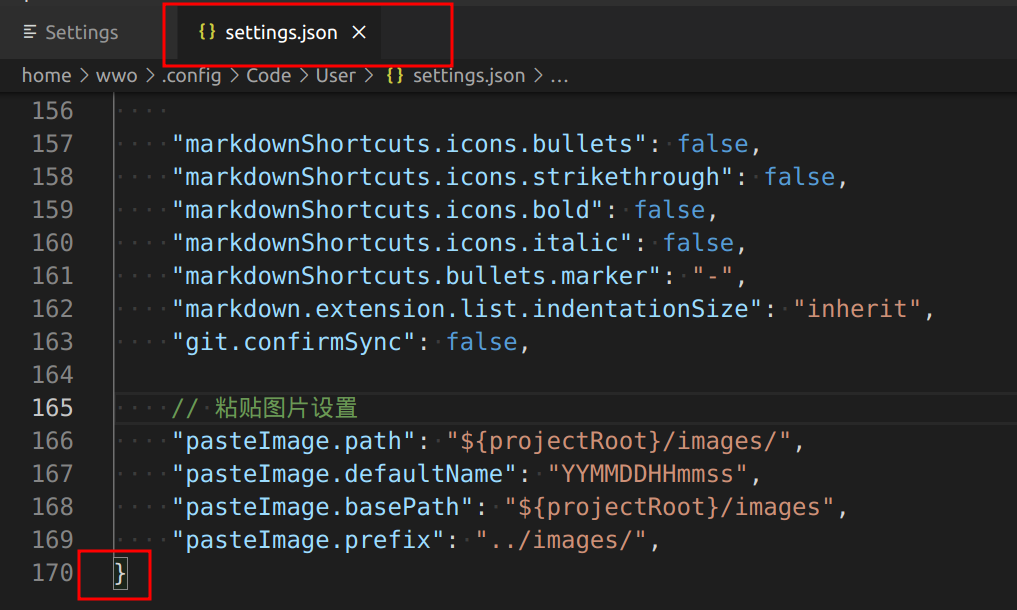
Task: Open the .config breadcrumb dropdown
Action: [191, 76]
